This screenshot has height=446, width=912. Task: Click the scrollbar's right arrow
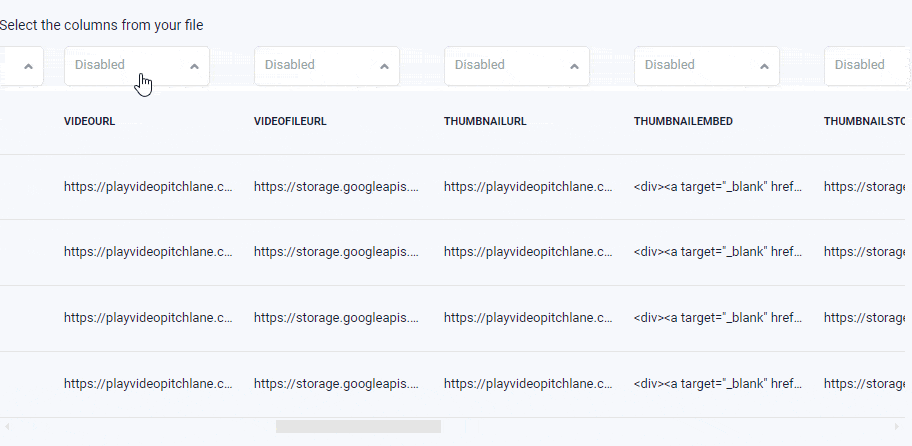(x=896, y=427)
